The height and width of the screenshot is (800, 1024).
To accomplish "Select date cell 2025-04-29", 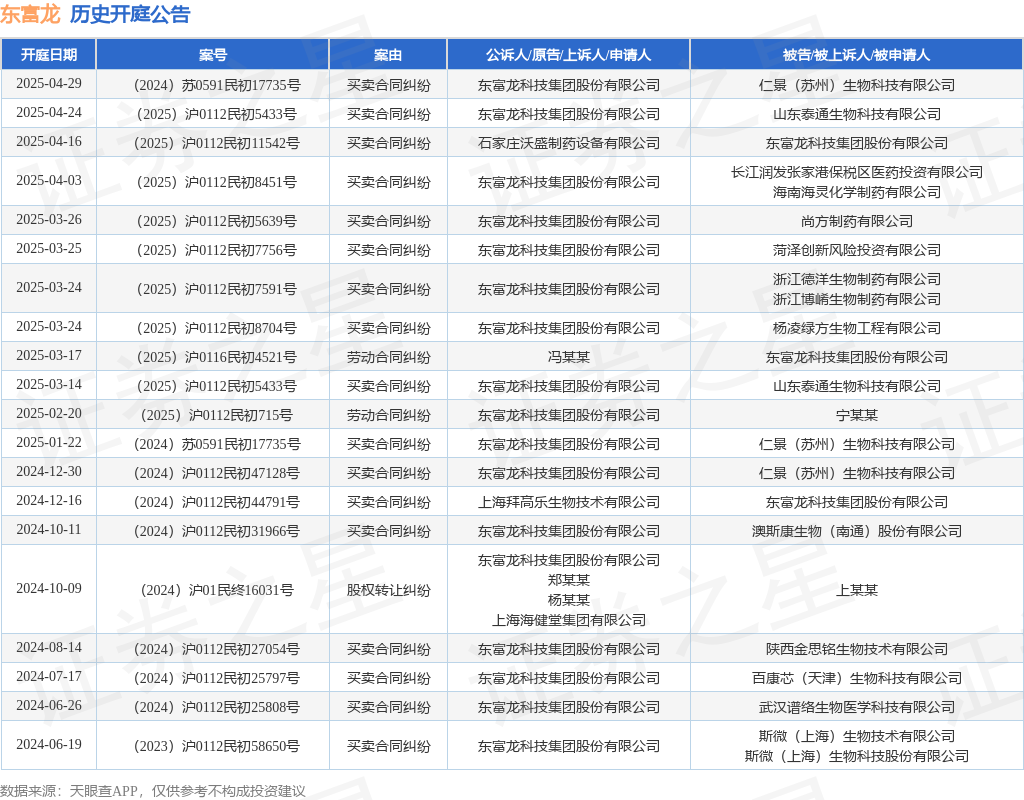I will tap(49, 84).
